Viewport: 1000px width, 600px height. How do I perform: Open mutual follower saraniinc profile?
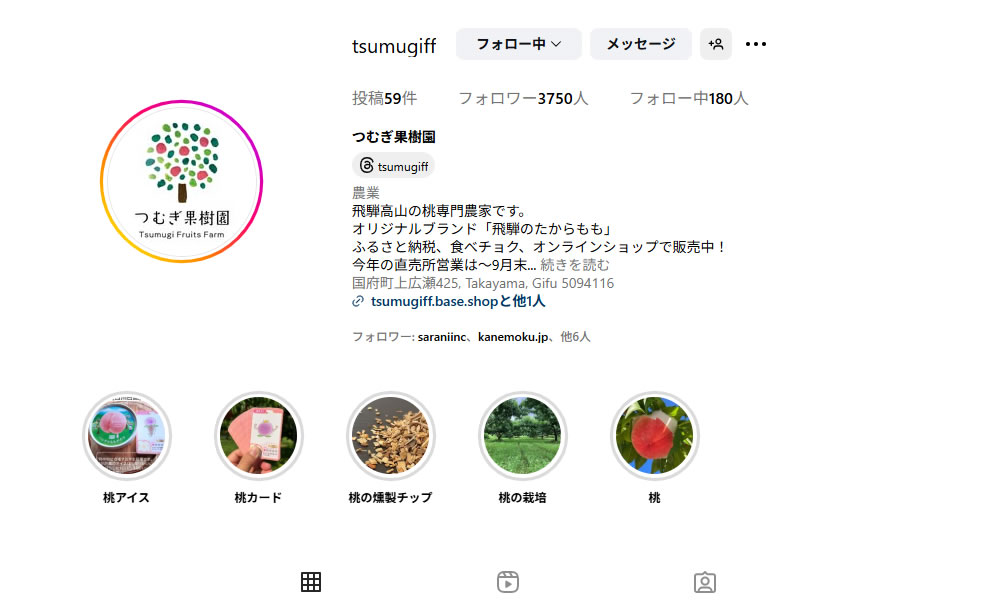click(x=442, y=337)
